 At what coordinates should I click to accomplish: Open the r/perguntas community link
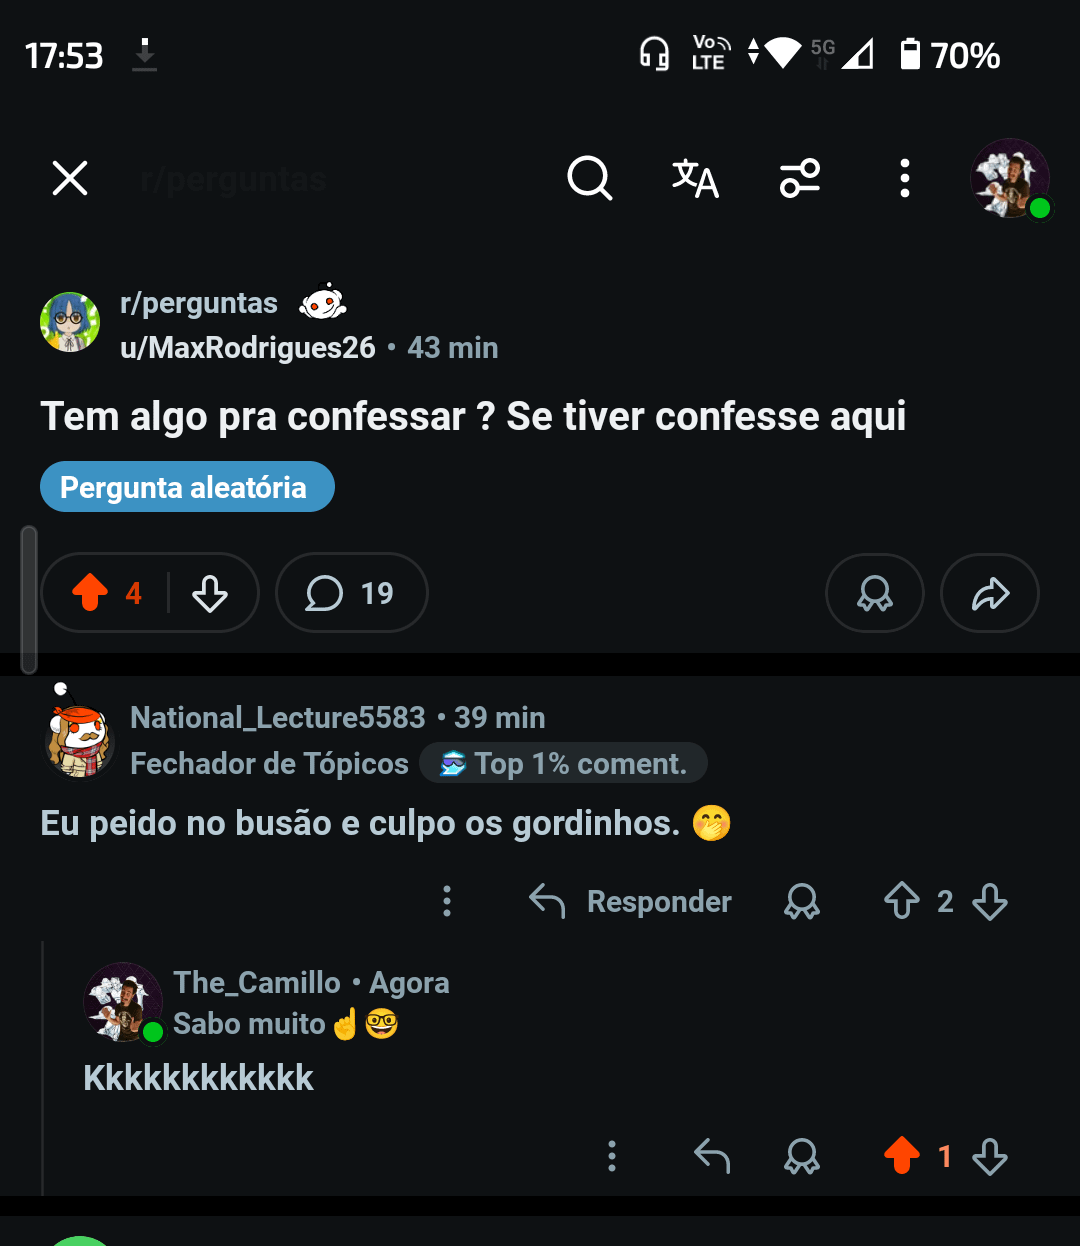pyautogui.click(x=199, y=303)
